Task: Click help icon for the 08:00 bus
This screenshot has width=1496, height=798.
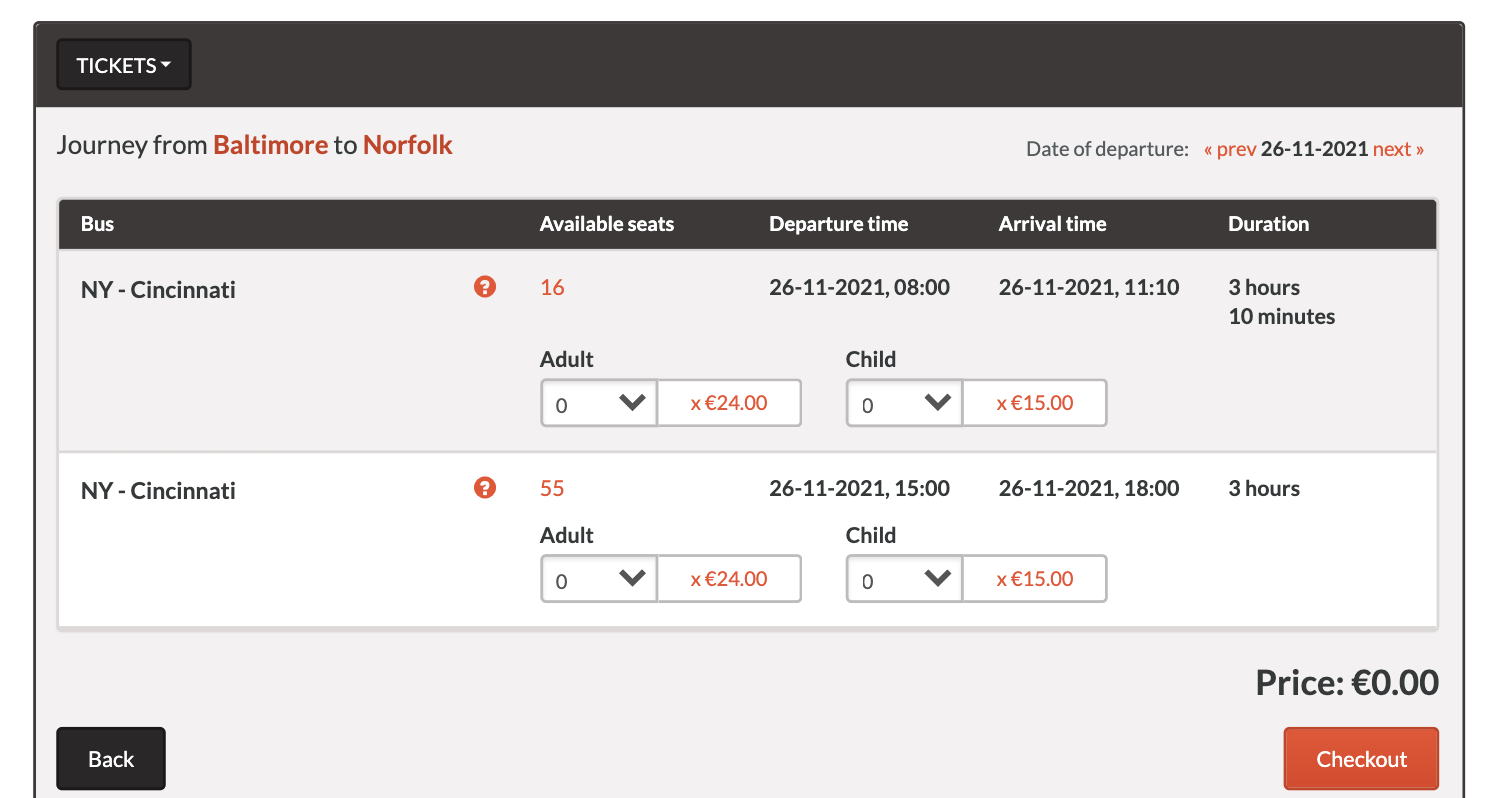Action: click(x=485, y=288)
